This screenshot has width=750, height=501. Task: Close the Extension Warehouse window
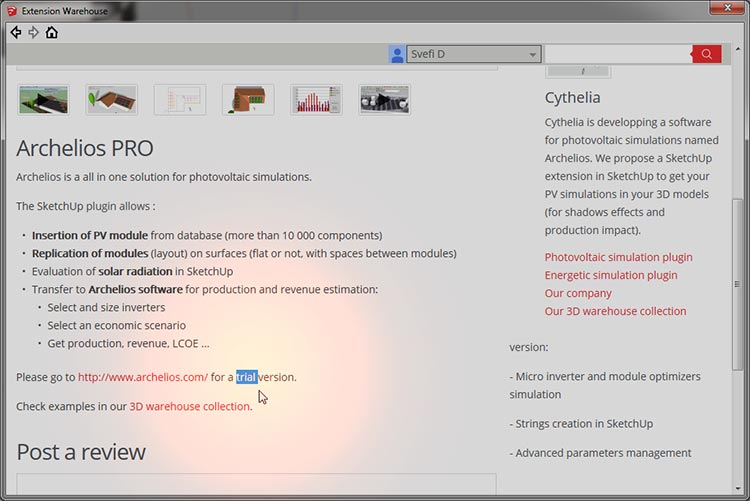pos(727,8)
